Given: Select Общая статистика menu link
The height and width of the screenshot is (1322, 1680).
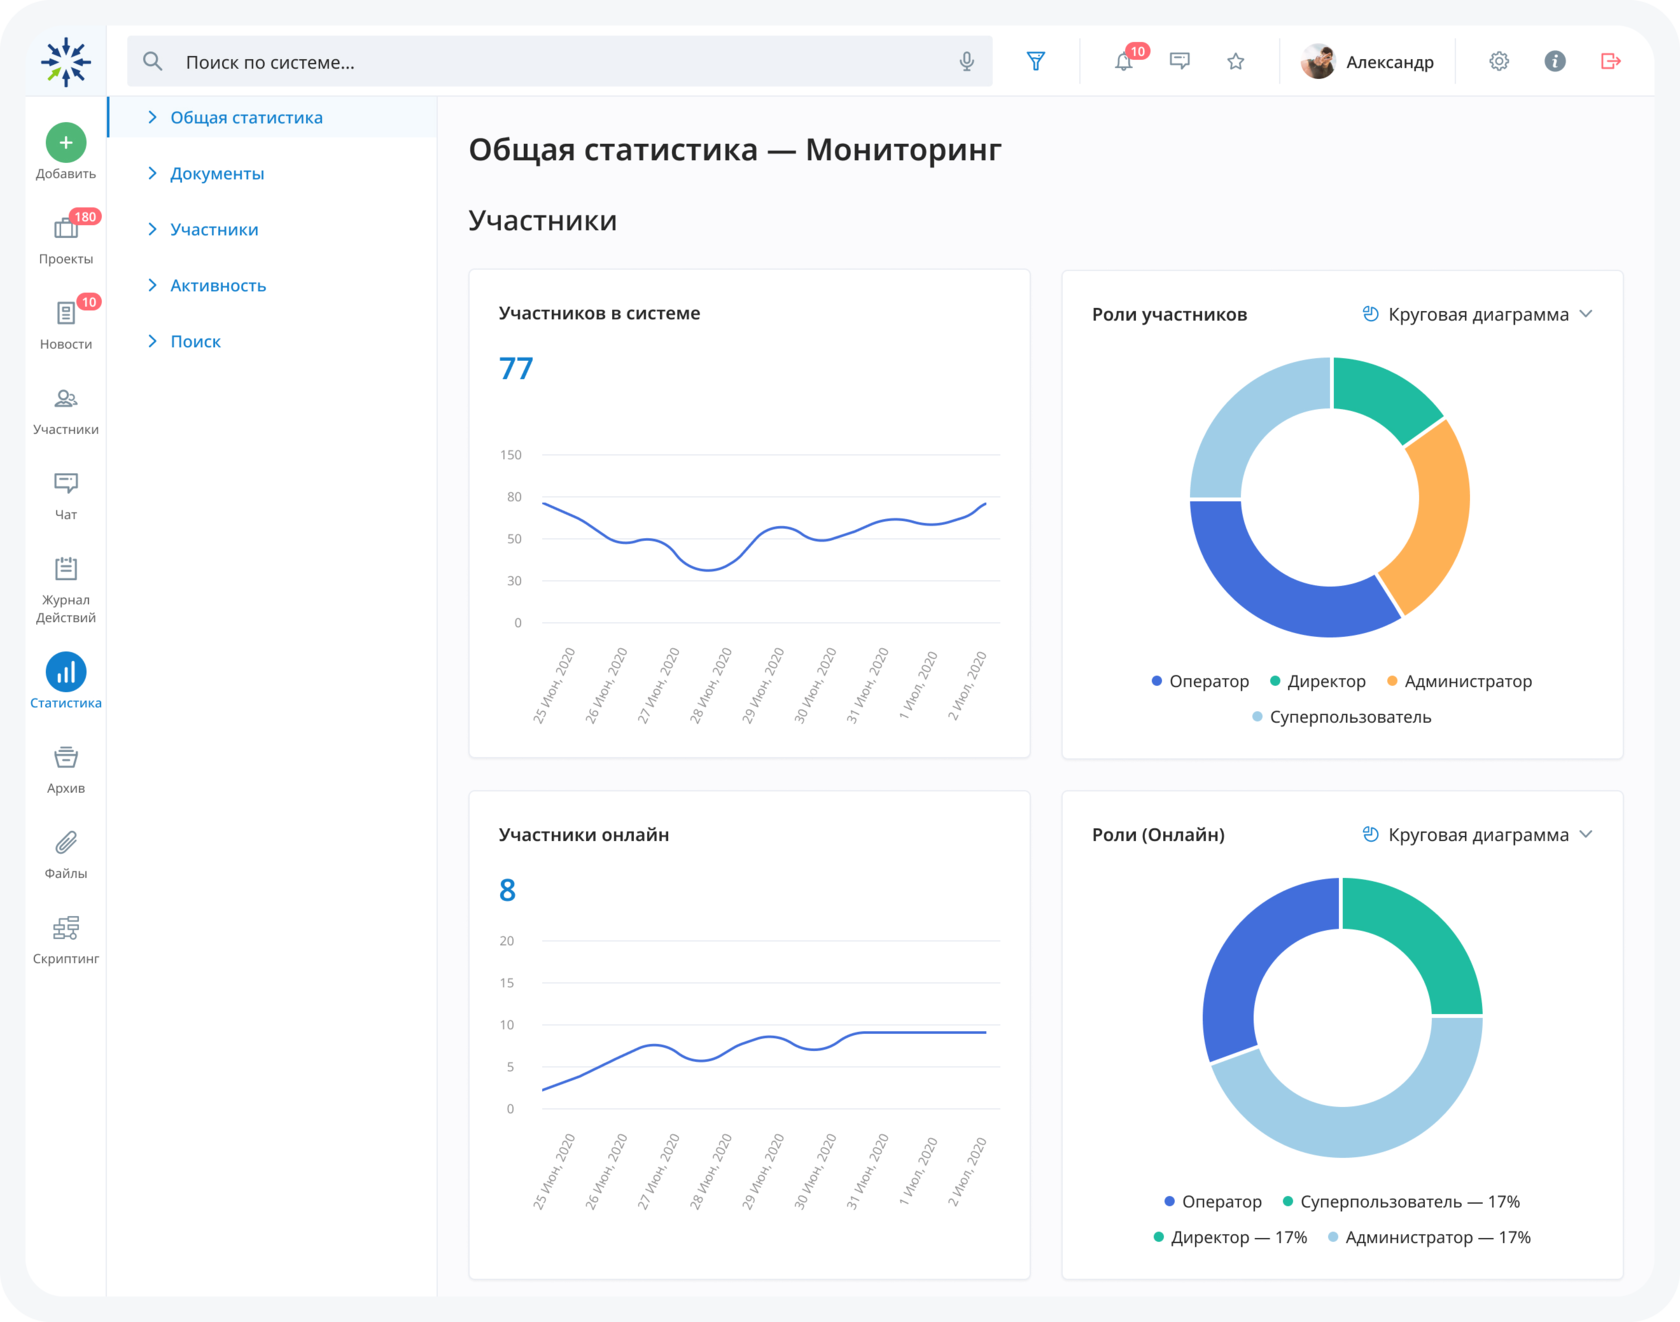Looking at the screenshot, I should [x=246, y=117].
